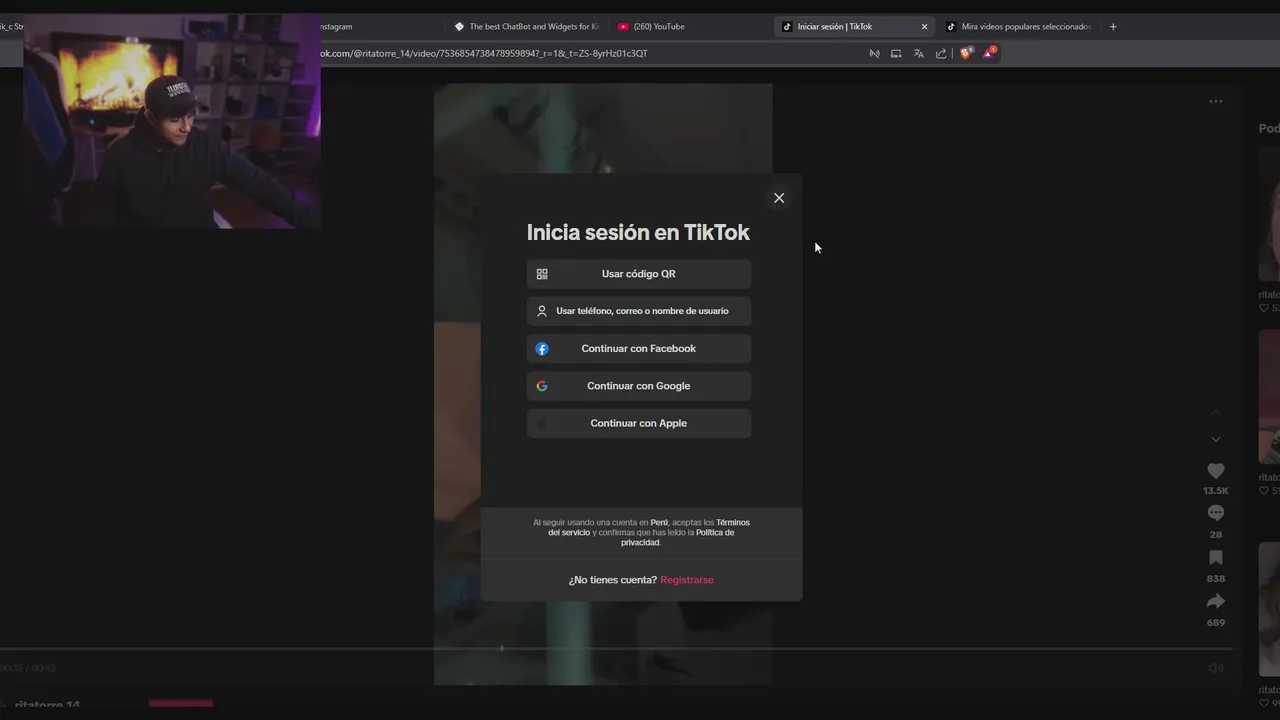The image size is (1280, 720).
Task: Close the Iniciar sesión TikTok tab
Action: pos(924,27)
